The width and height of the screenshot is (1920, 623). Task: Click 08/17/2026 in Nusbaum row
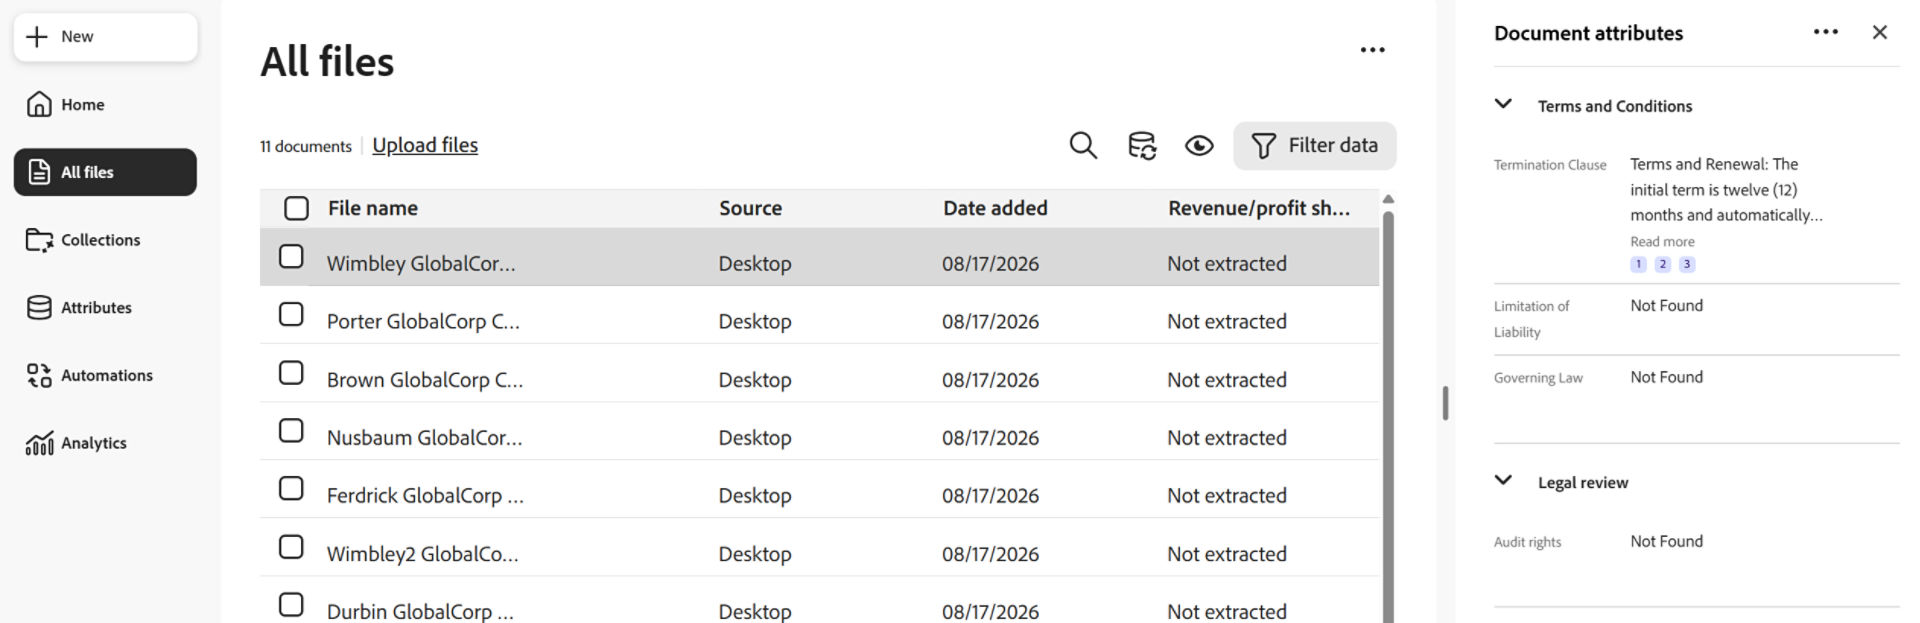coord(990,438)
